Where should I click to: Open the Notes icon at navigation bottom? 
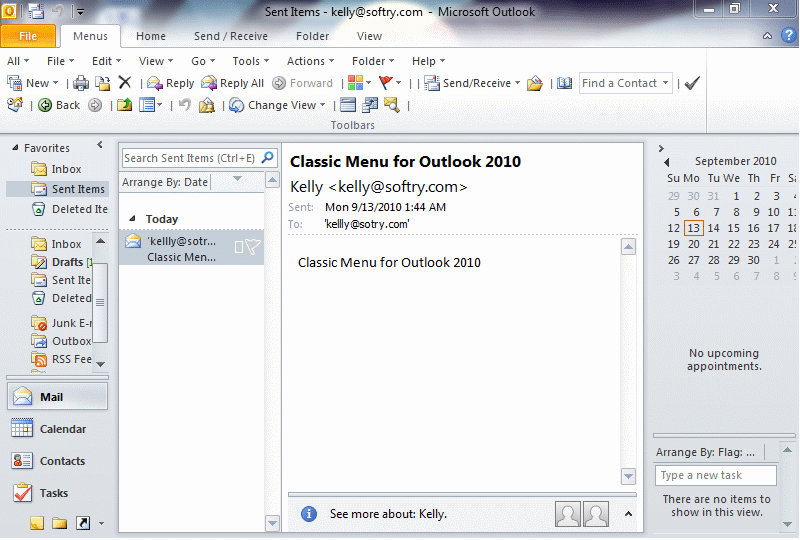(37, 523)
